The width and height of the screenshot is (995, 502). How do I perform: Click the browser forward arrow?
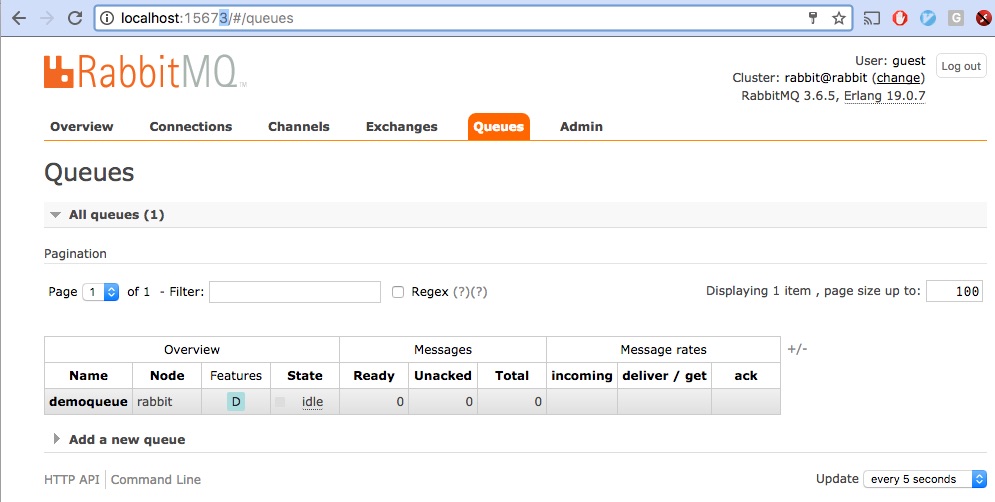tap(47, 18)
